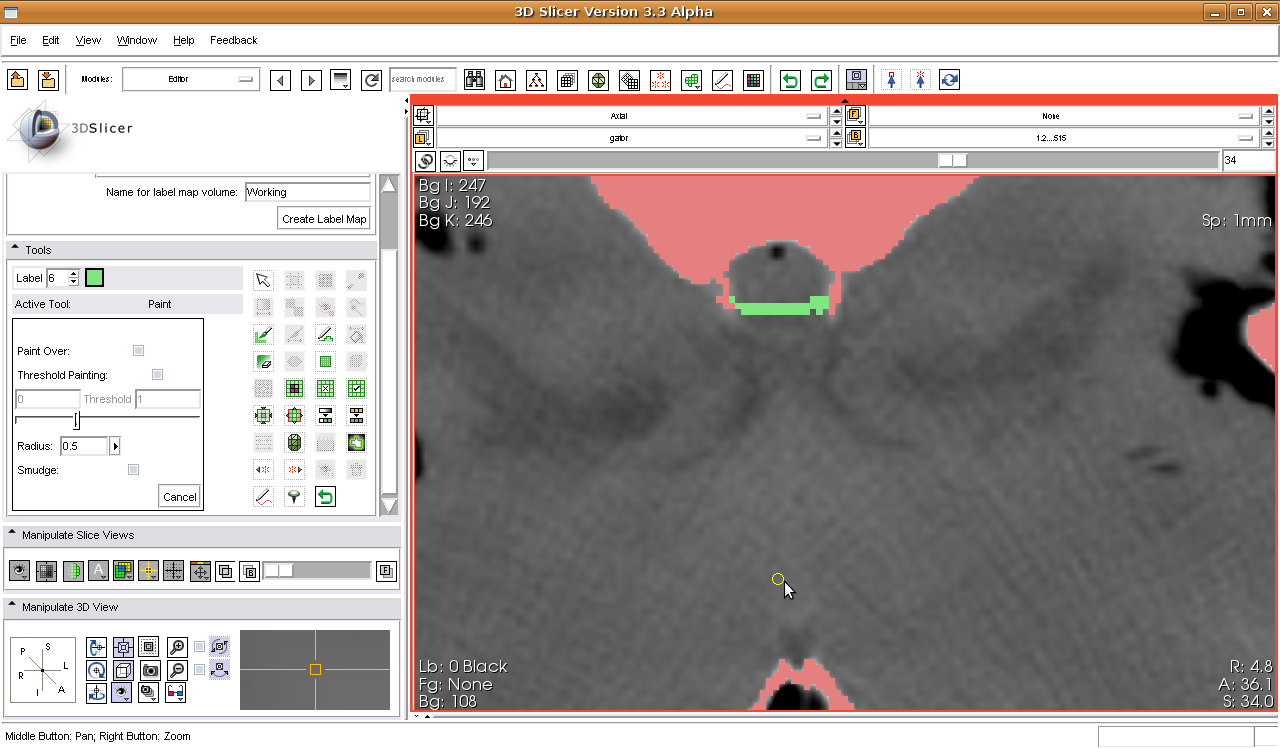
Task: Click the Create Label Map button
Action: pyautogui.click(x=324, y=219)
